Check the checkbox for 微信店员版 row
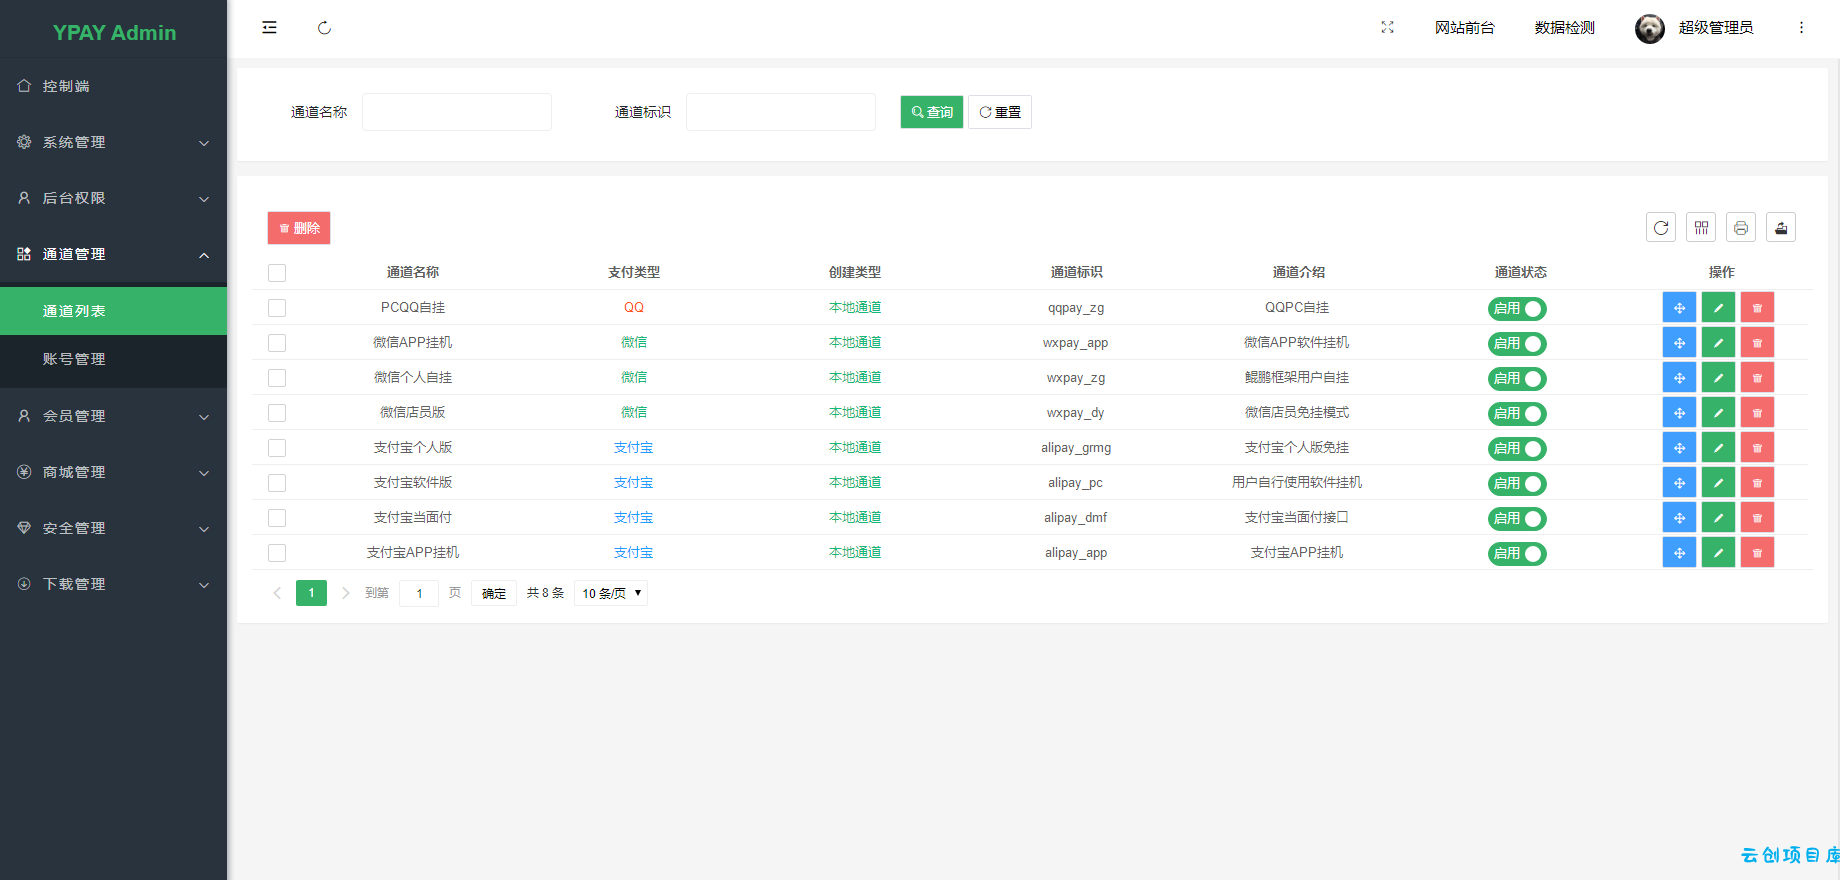The height and width of the screenshot is (880, 1840). click(277, 413)
